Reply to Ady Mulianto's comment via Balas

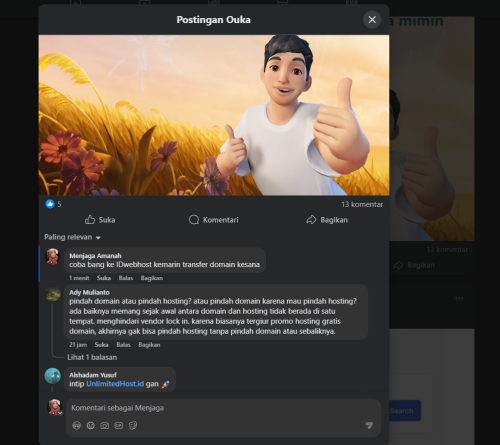[123, 345]
